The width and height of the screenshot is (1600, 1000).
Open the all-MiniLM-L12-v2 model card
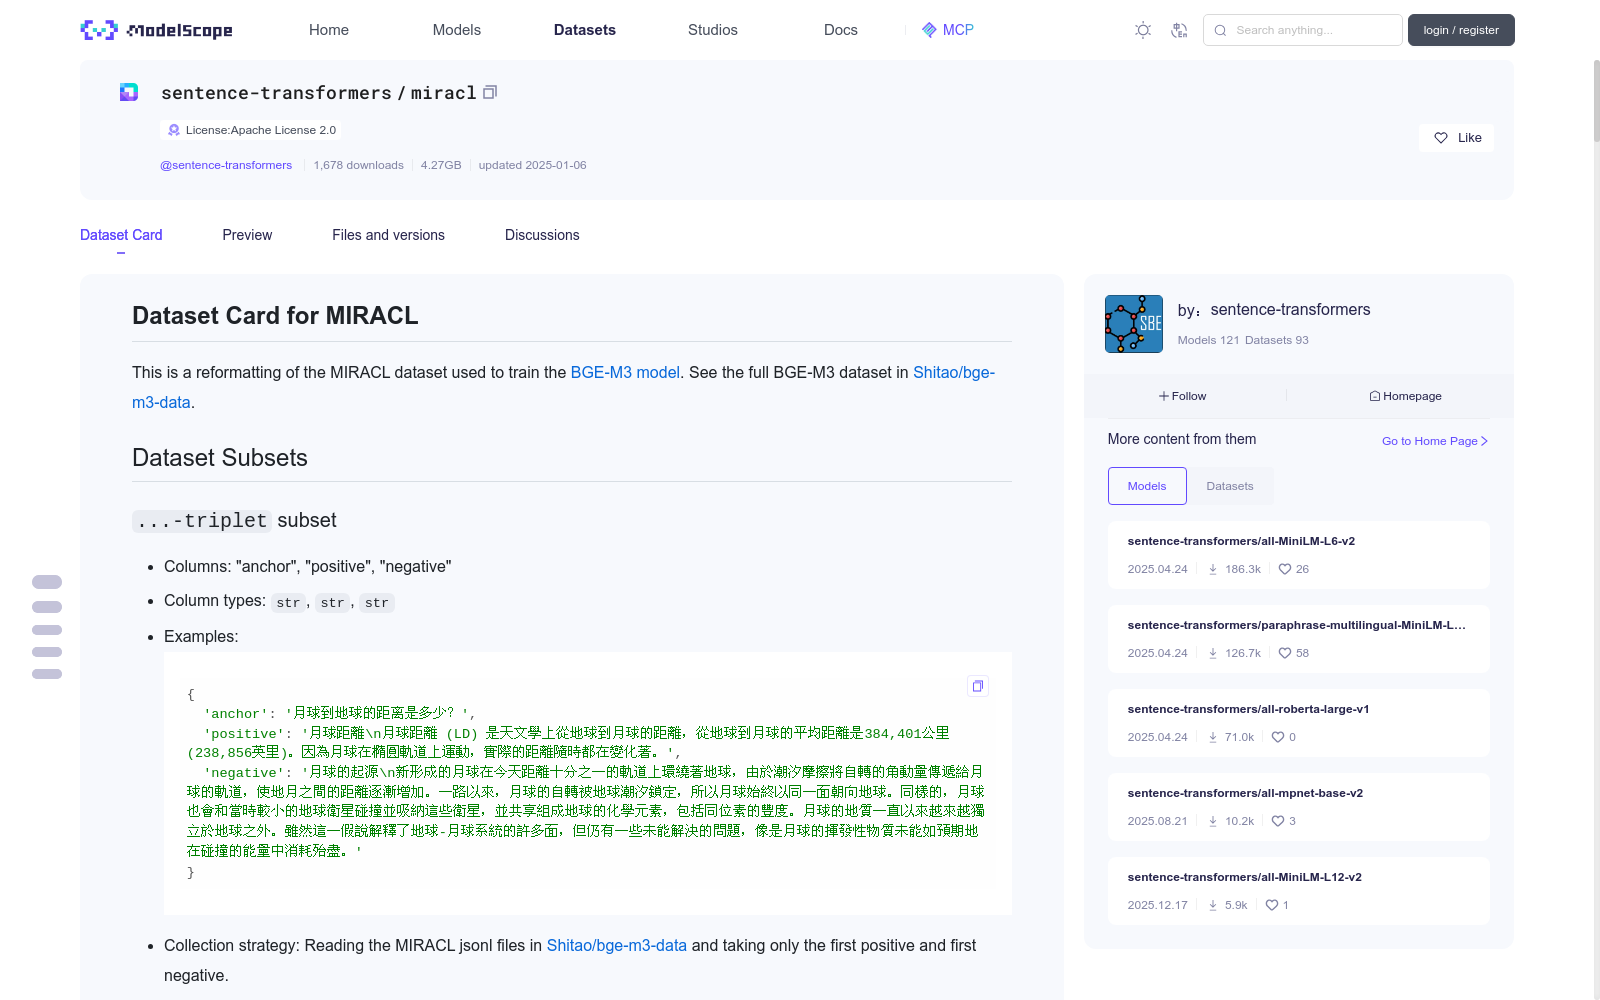click(x=1299, y=891)
